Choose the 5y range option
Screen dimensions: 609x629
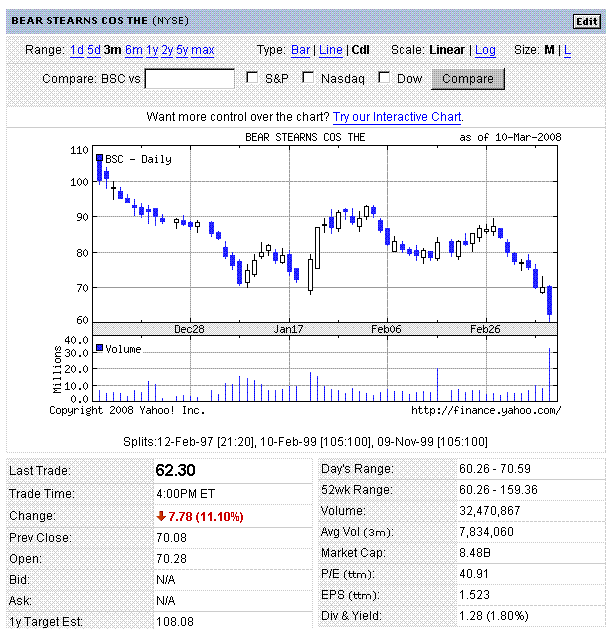click(182, 50)
